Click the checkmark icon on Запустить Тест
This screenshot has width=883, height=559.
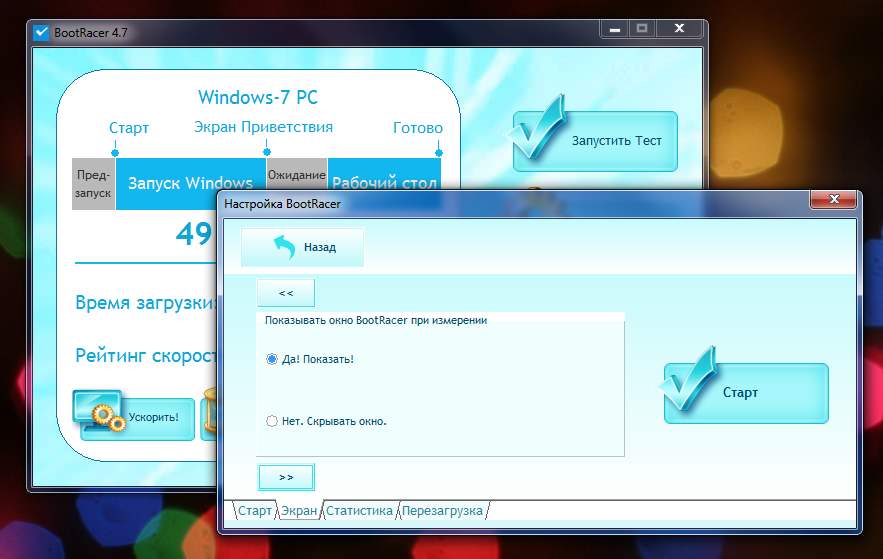535,128
